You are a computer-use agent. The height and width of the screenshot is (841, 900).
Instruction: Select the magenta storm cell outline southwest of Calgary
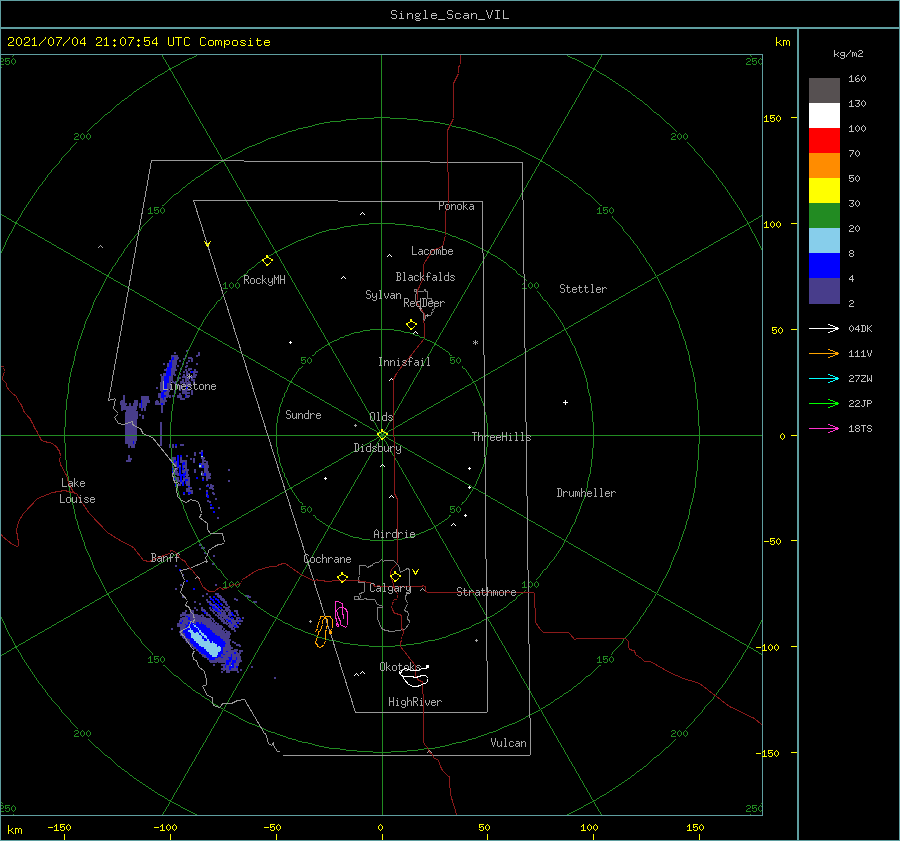pyautogui.click(x=341, y=614)
